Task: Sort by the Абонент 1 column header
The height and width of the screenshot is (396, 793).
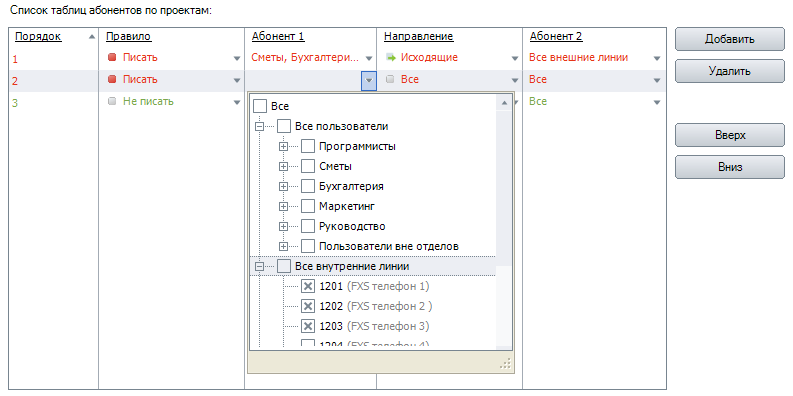Action: [x=278, y=36]
